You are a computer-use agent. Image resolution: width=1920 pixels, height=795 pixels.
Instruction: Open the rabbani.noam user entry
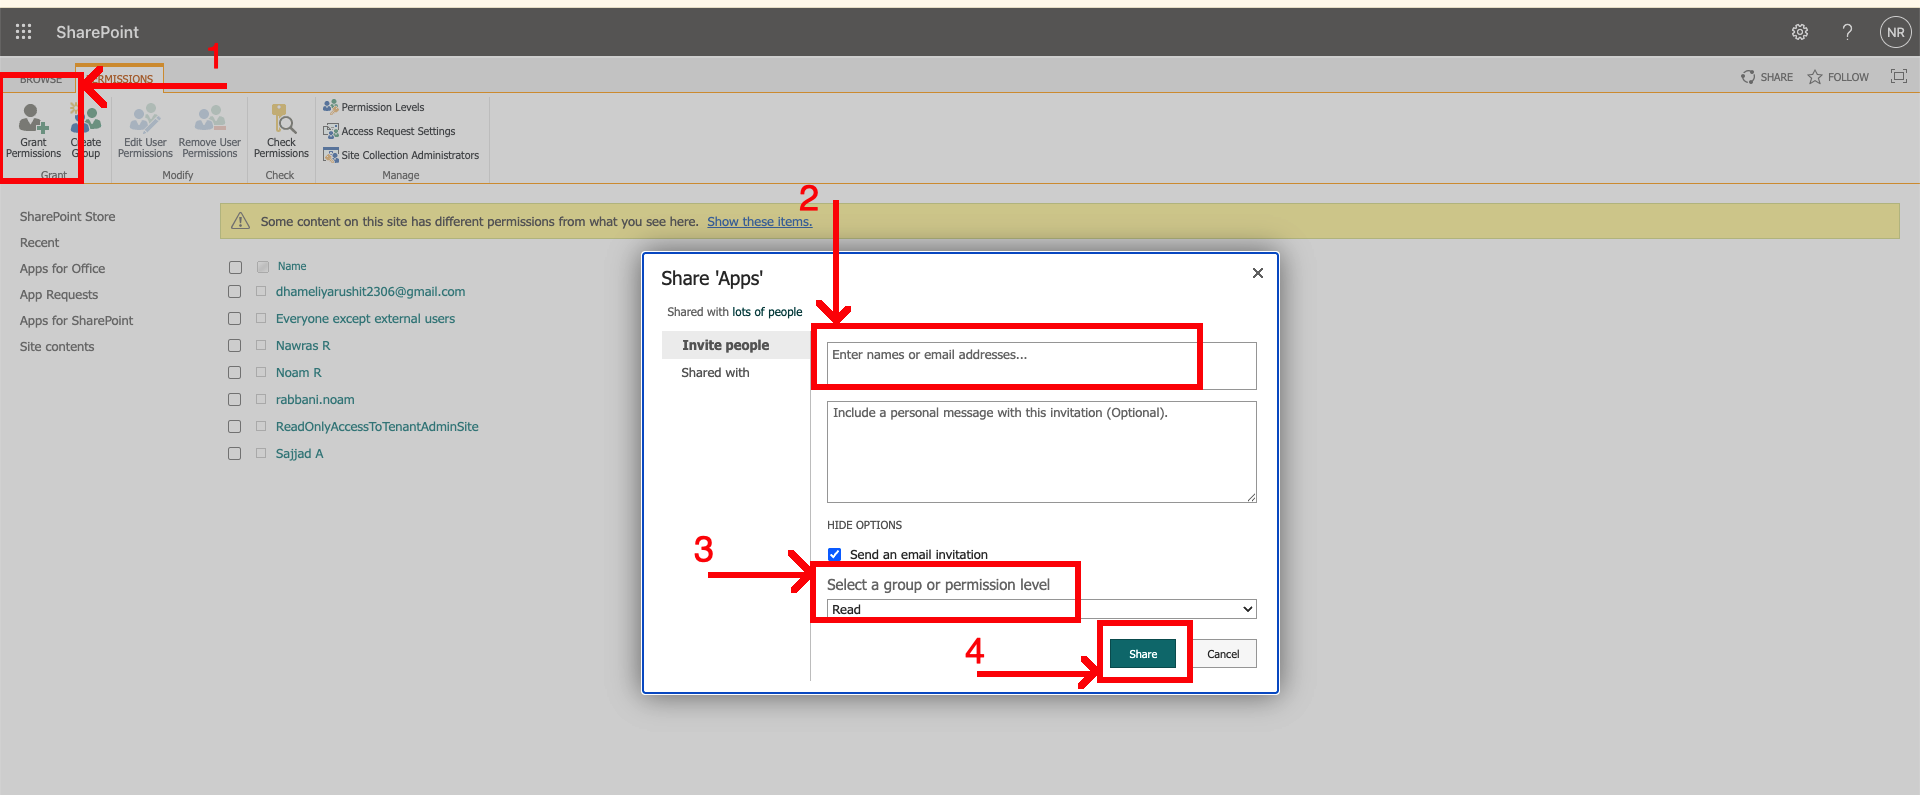pos(315,400)
